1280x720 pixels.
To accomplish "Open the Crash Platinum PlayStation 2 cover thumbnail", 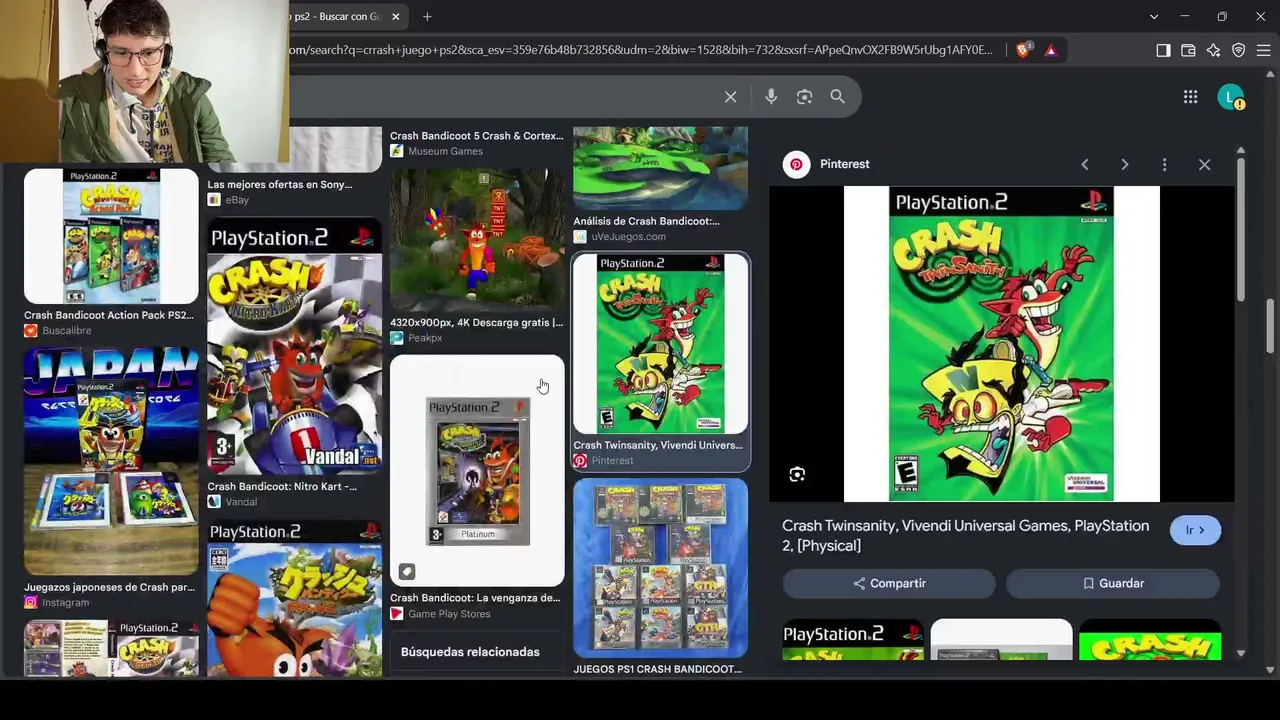I will (477, 470).
